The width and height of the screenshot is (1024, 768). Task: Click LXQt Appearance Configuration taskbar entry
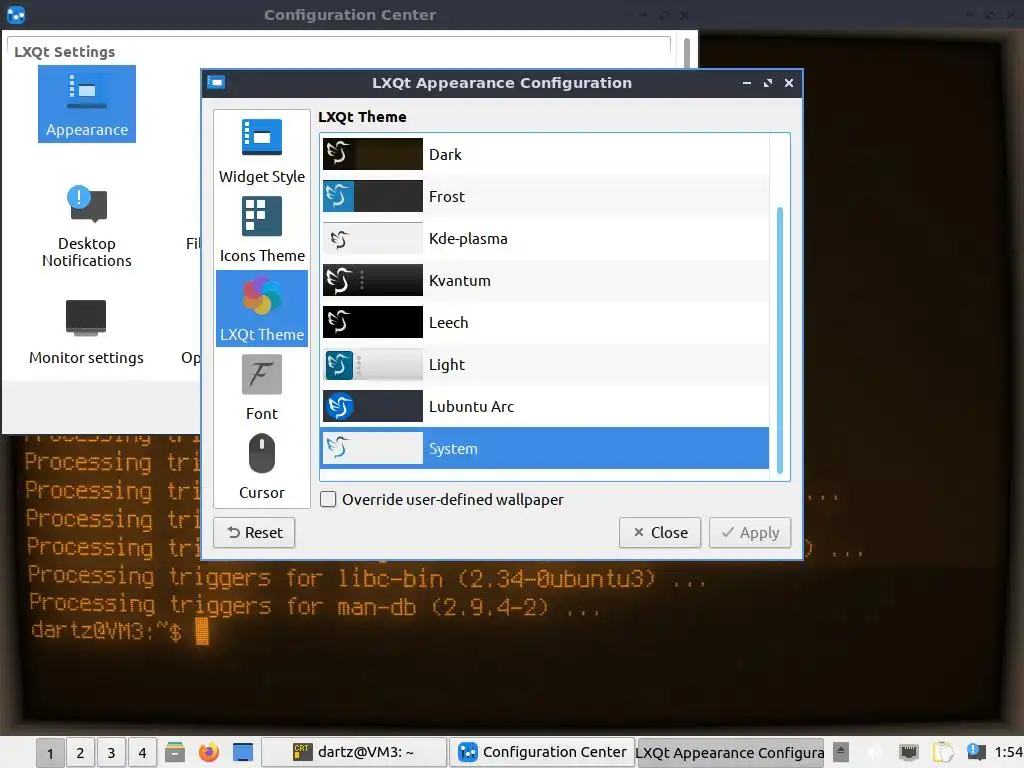click(x=730, y=752)
